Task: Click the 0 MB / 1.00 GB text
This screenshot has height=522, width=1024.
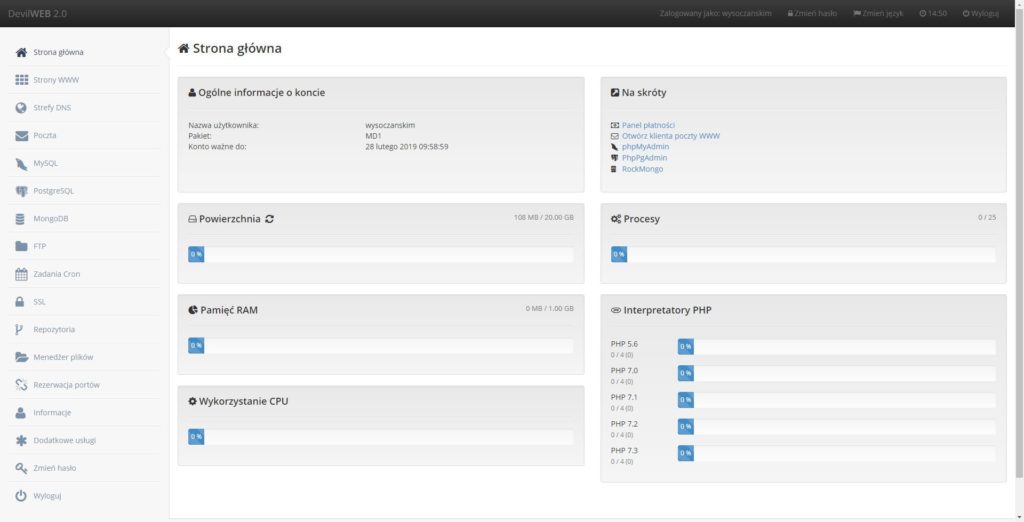Action: 549,308
